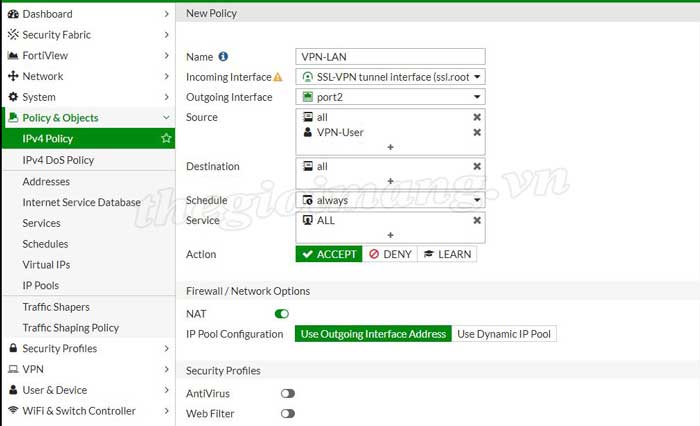Click the info icon next to Name
Image resolution: width=700 pixels, height=426 pixels.
[223, 57]
